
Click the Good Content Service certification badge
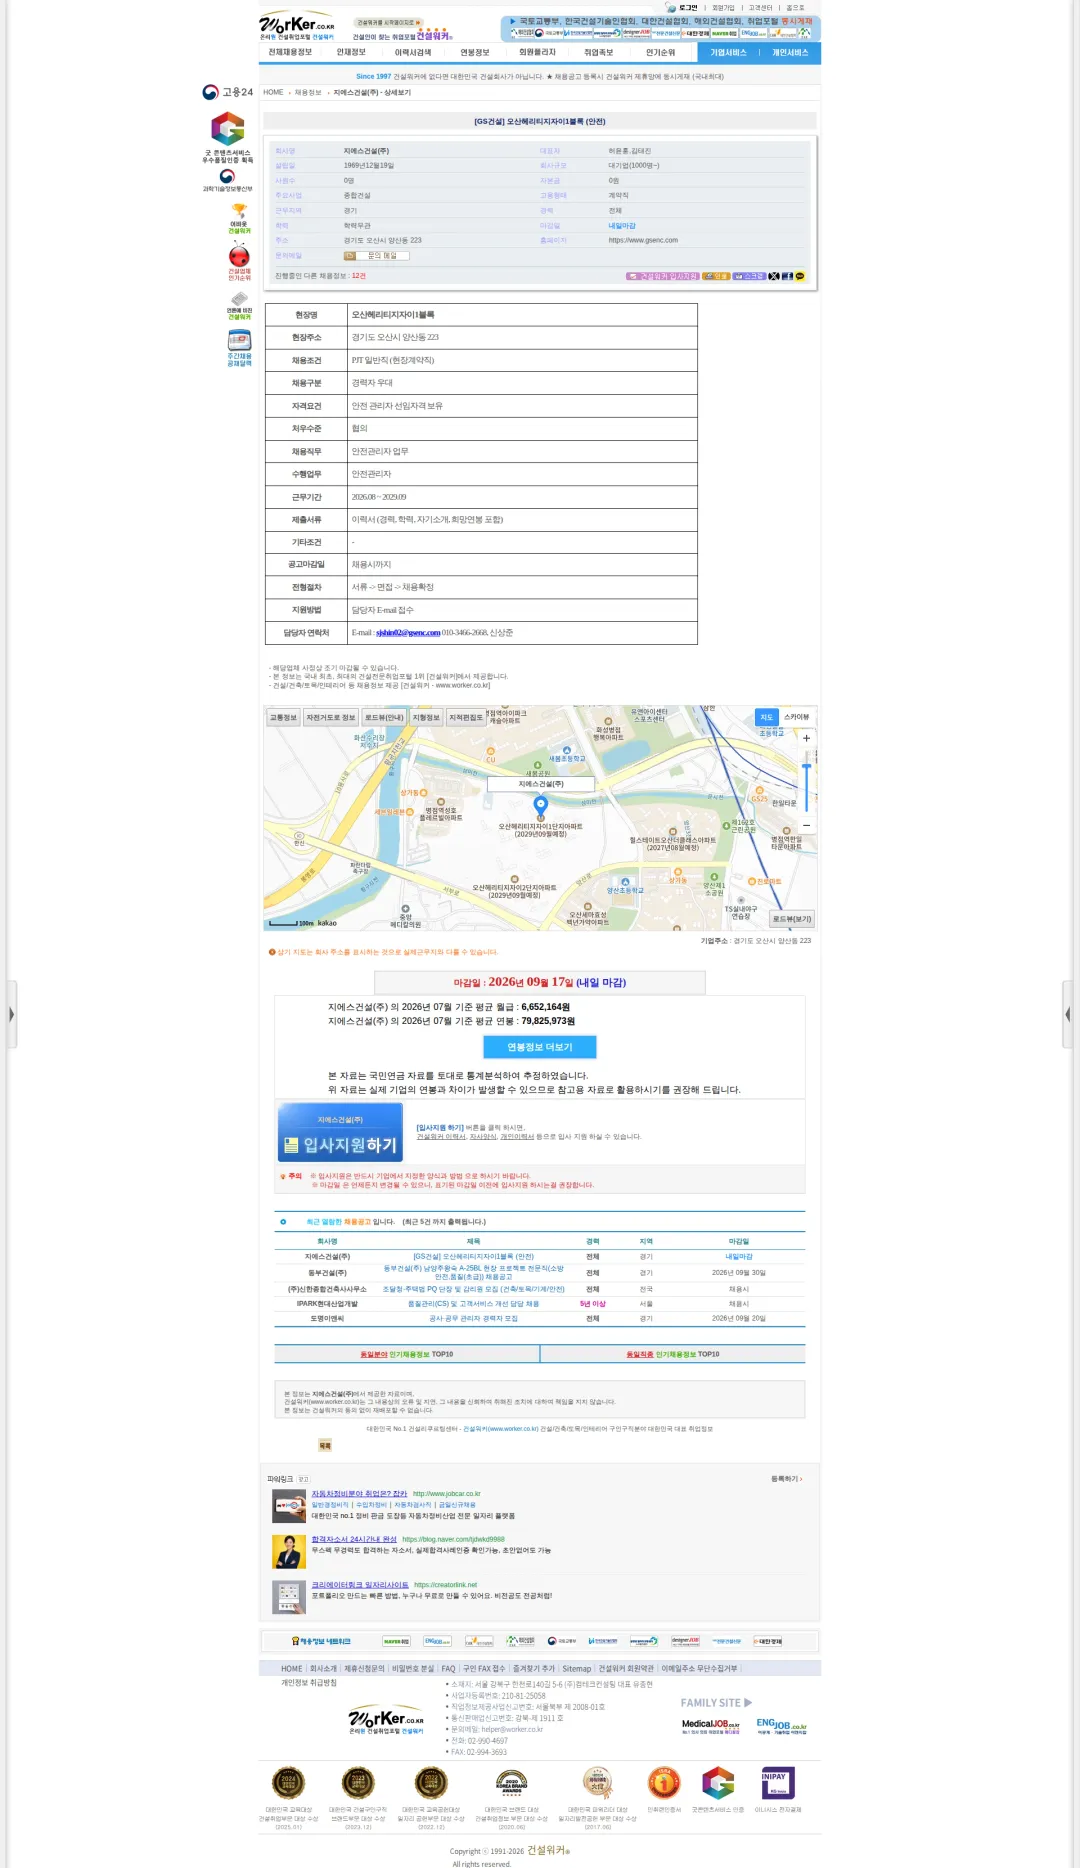(x=228, y=136)
